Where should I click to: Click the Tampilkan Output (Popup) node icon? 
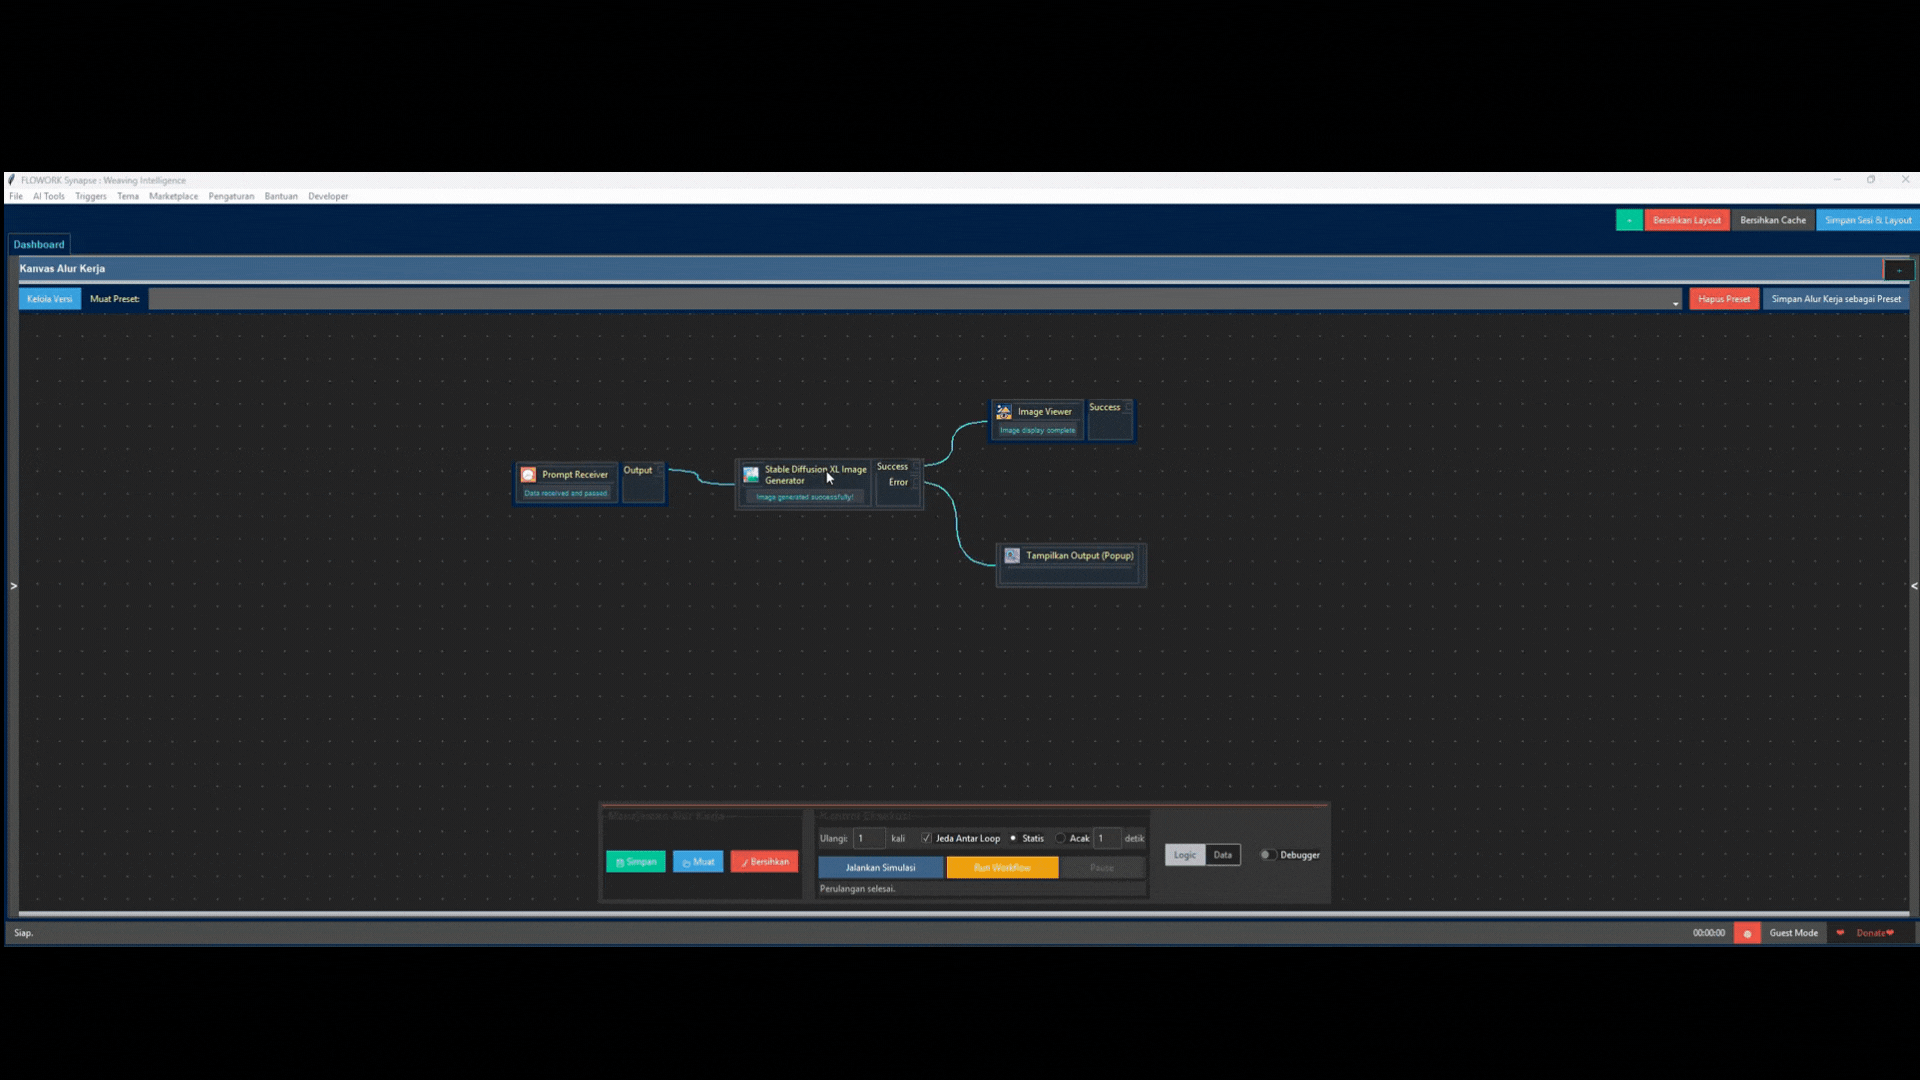point(1012,556)
